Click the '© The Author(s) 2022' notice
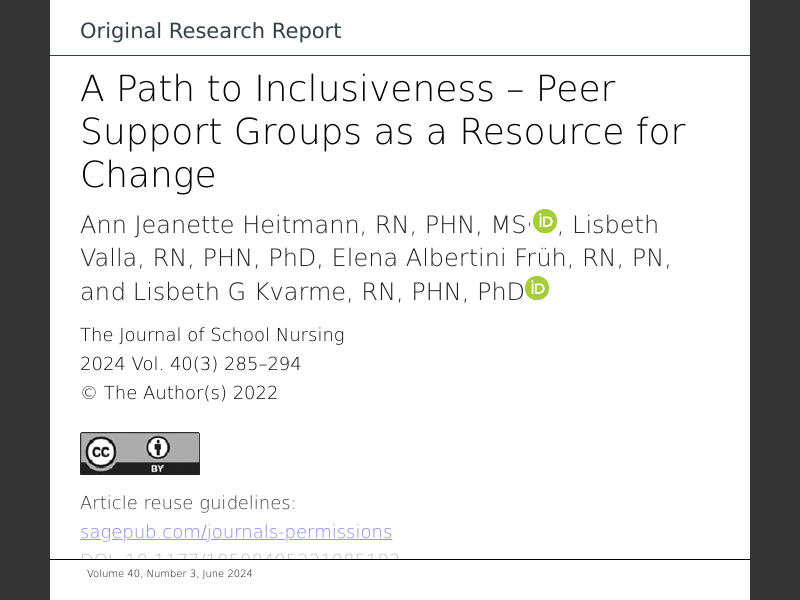The image size is (800, 600). [x=179, y=393]
